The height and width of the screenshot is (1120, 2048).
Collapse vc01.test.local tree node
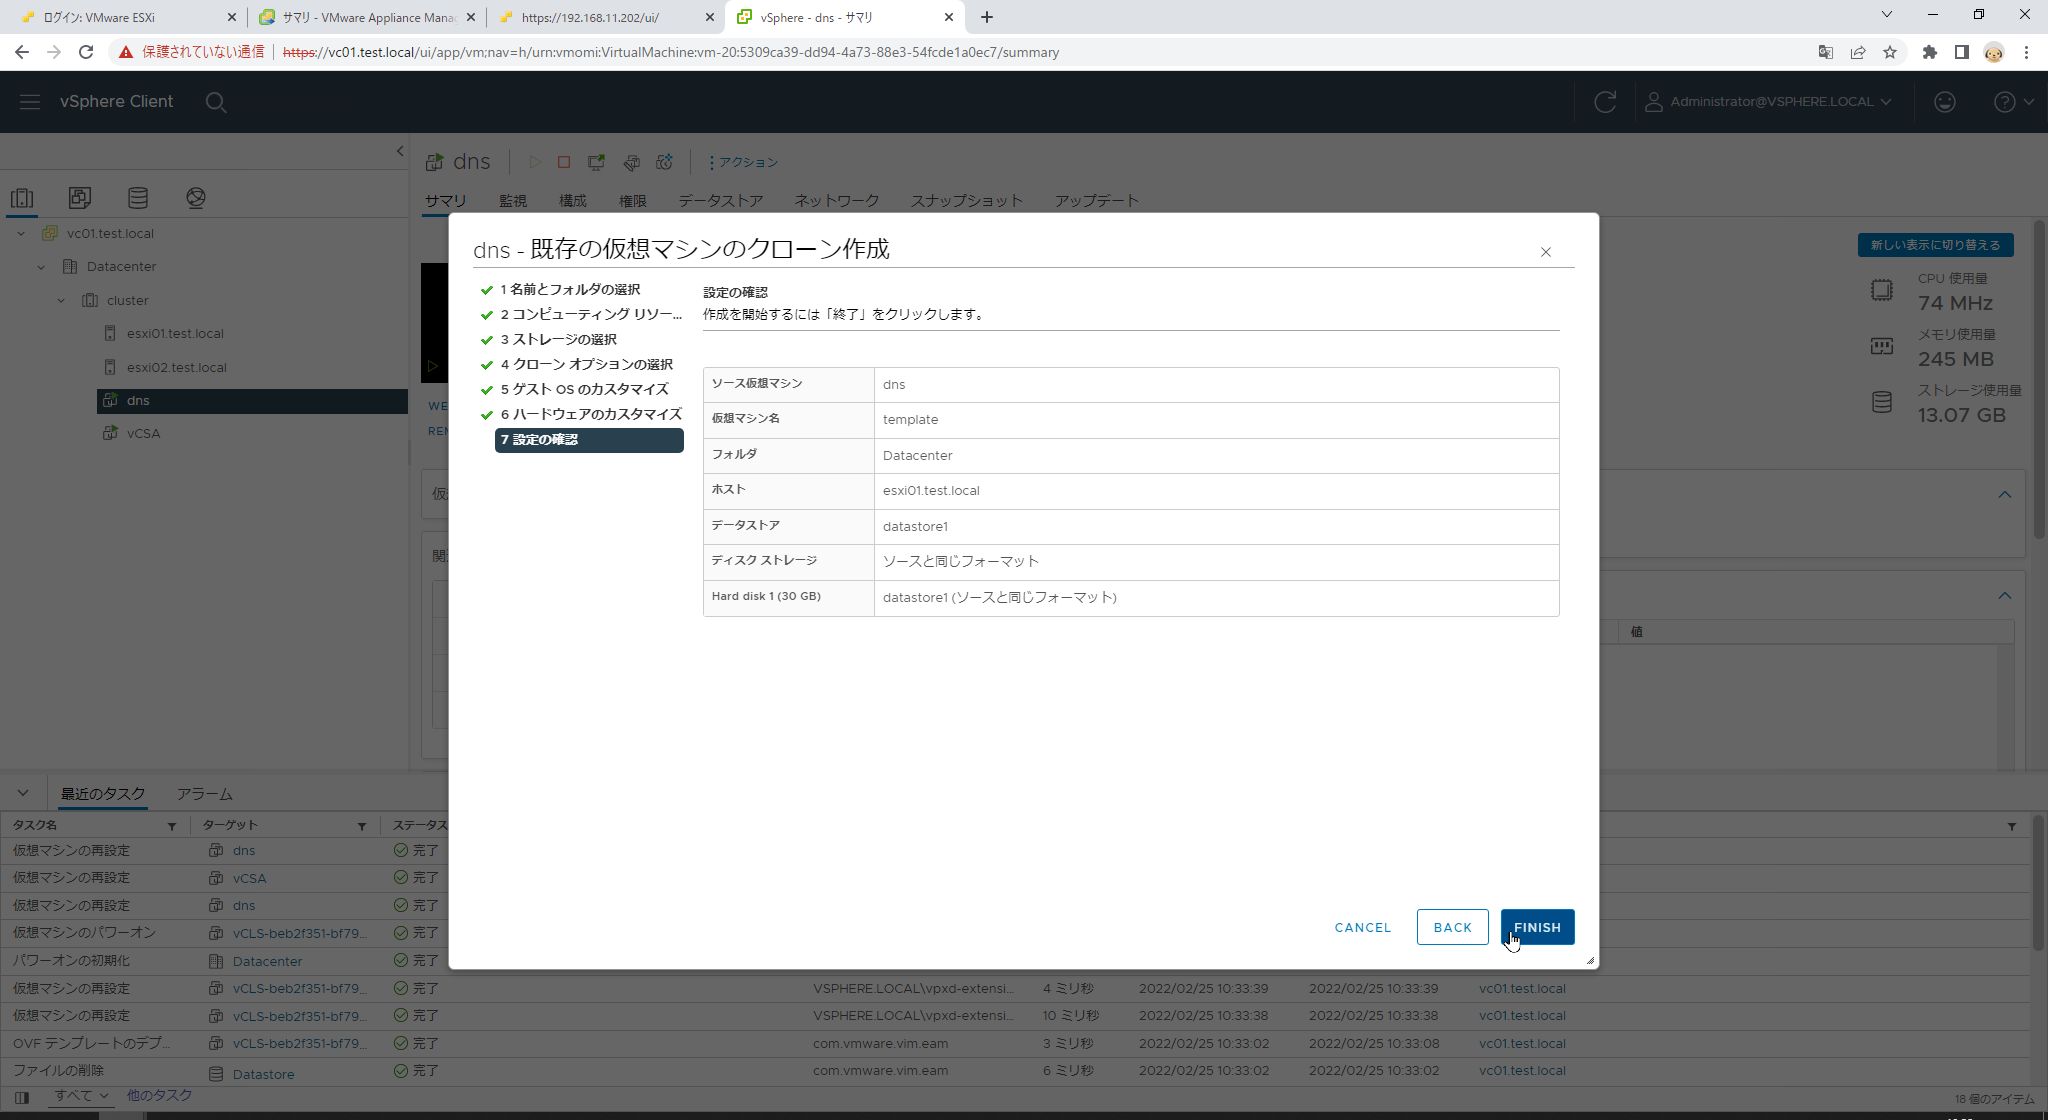tap(21, 234)
